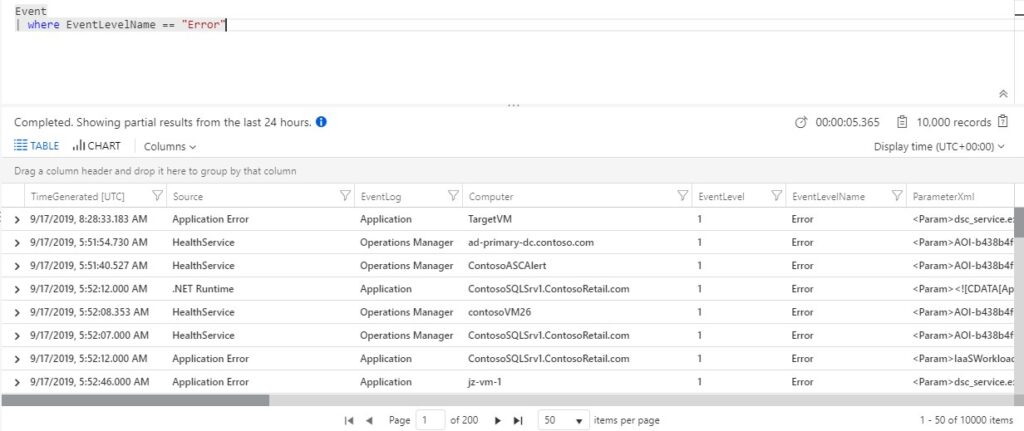The width and height of the screenshot is (1024, 431).
Task: Sort by Computer column header
Action: pyautogui.click(x=491, y=196)
